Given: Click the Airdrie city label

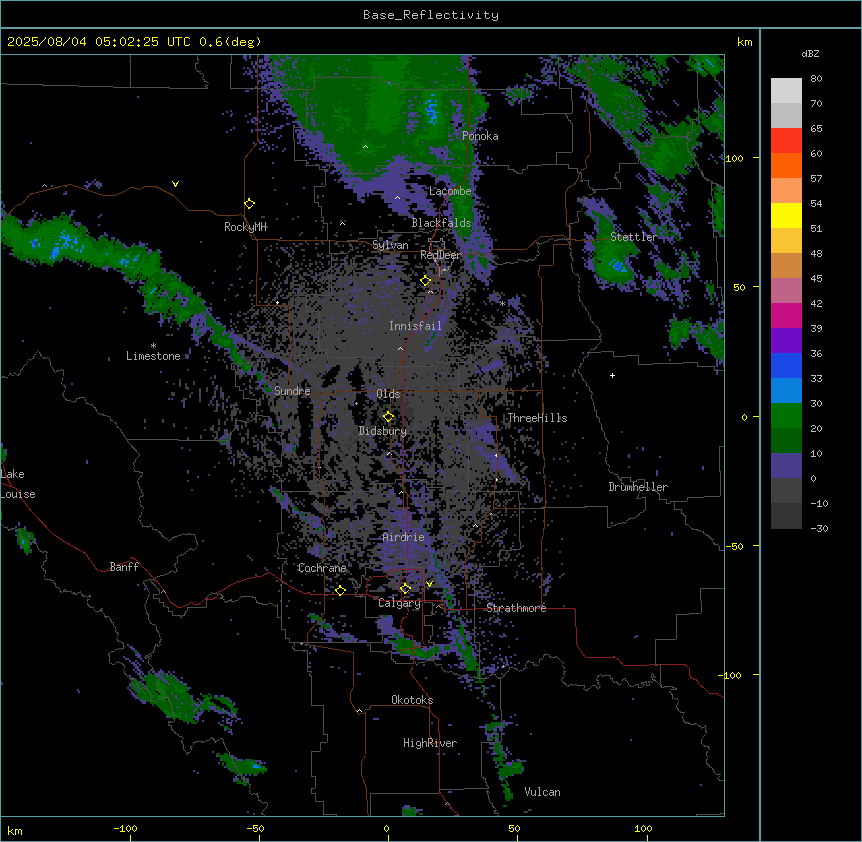Looking at the screenshot, I should [x=404, y=537].
